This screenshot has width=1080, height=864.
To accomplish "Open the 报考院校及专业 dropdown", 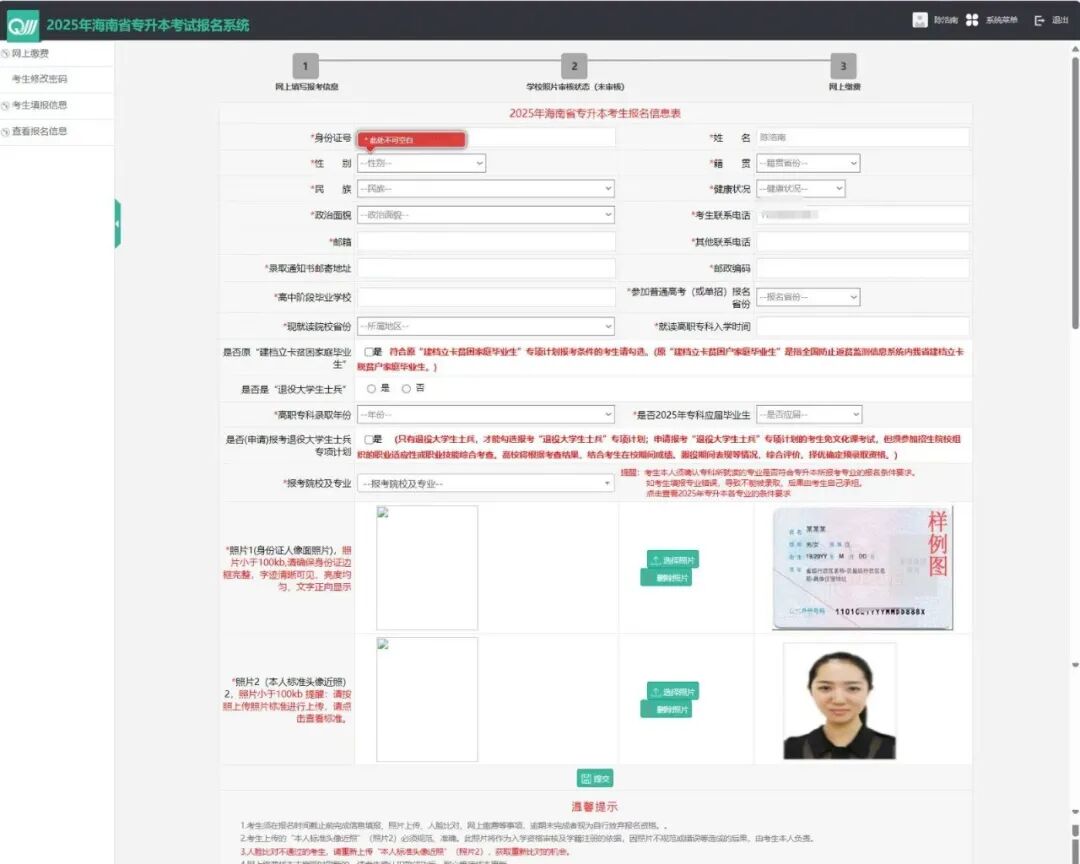I will [x=486, y=484].
